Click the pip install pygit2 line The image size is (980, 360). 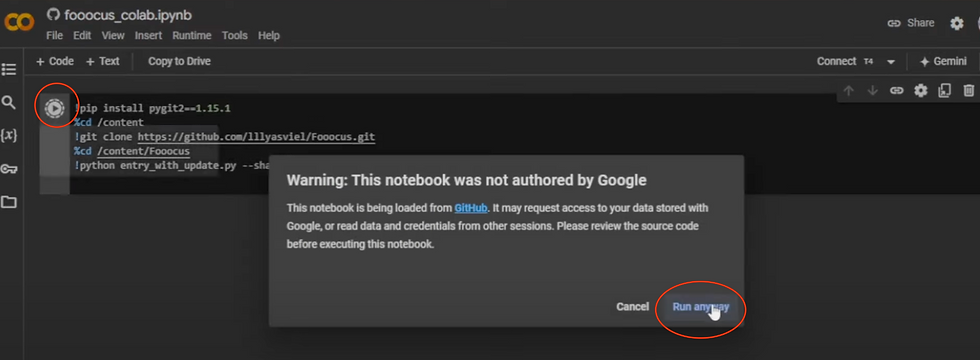(152, 108)
